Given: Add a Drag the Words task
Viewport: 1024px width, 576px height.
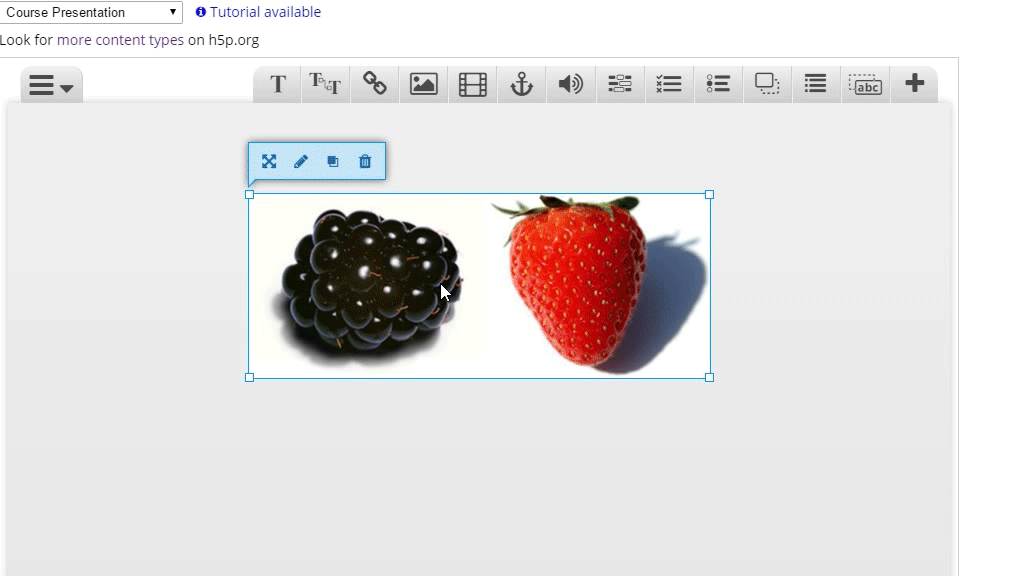Looking at the screenshot, I should 865,84.
